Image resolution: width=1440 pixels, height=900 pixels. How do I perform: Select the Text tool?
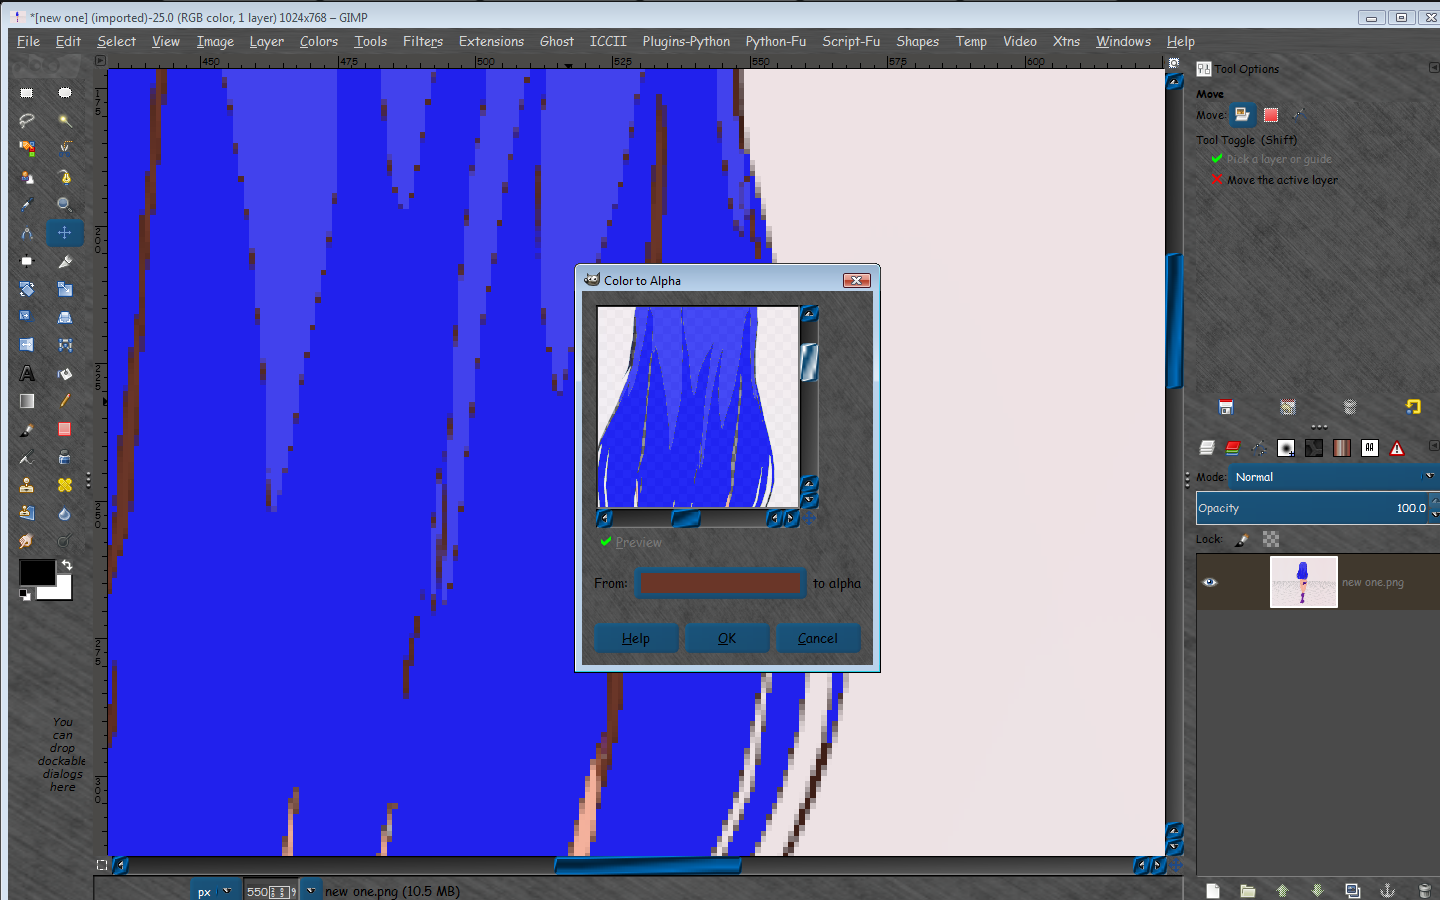[26, 373]
